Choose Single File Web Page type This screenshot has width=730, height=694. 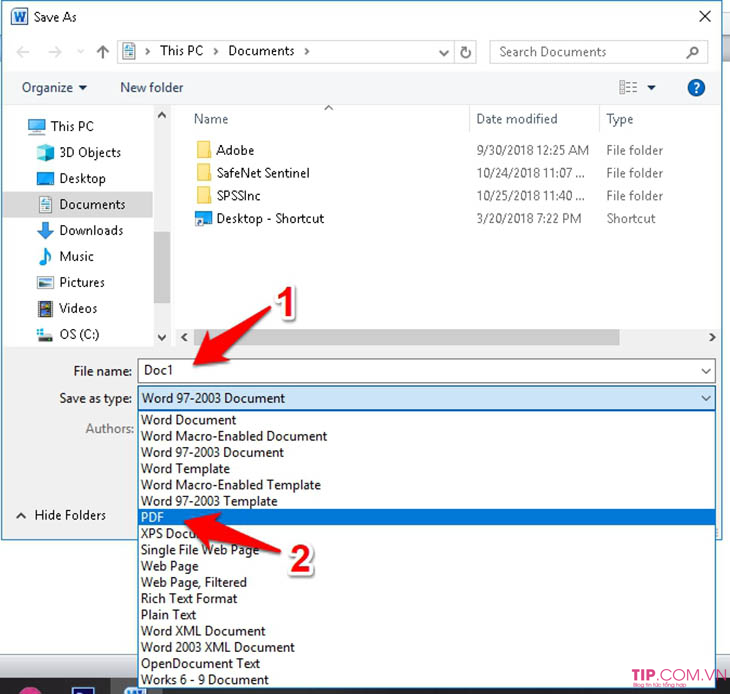pyautogui.click(x=427, y=550)
